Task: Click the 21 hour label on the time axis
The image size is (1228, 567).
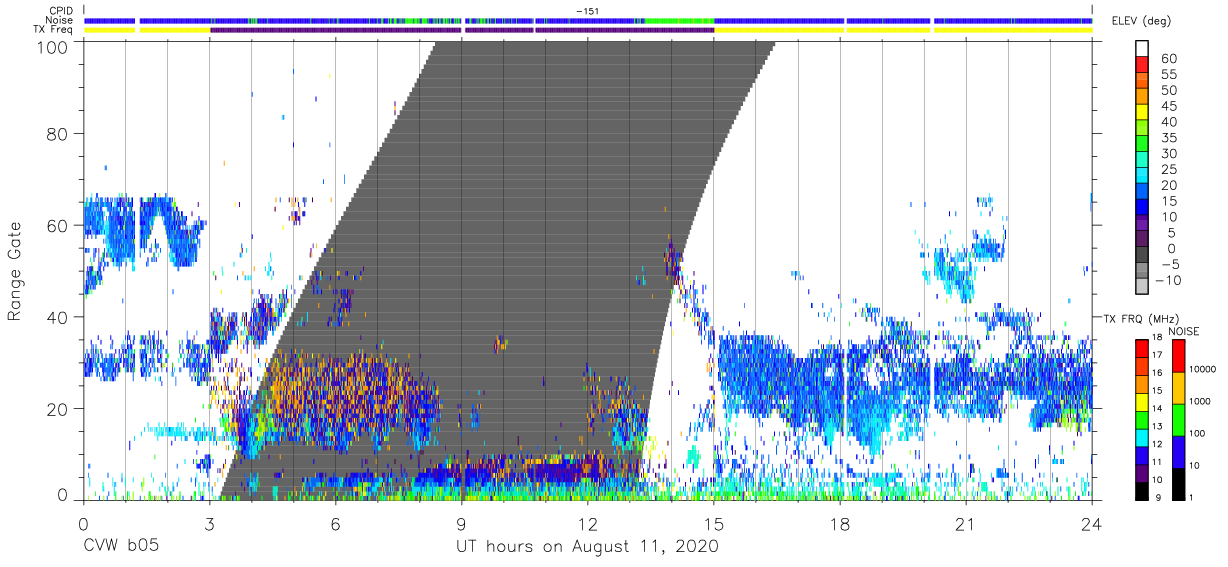Action: pos(966,523)
